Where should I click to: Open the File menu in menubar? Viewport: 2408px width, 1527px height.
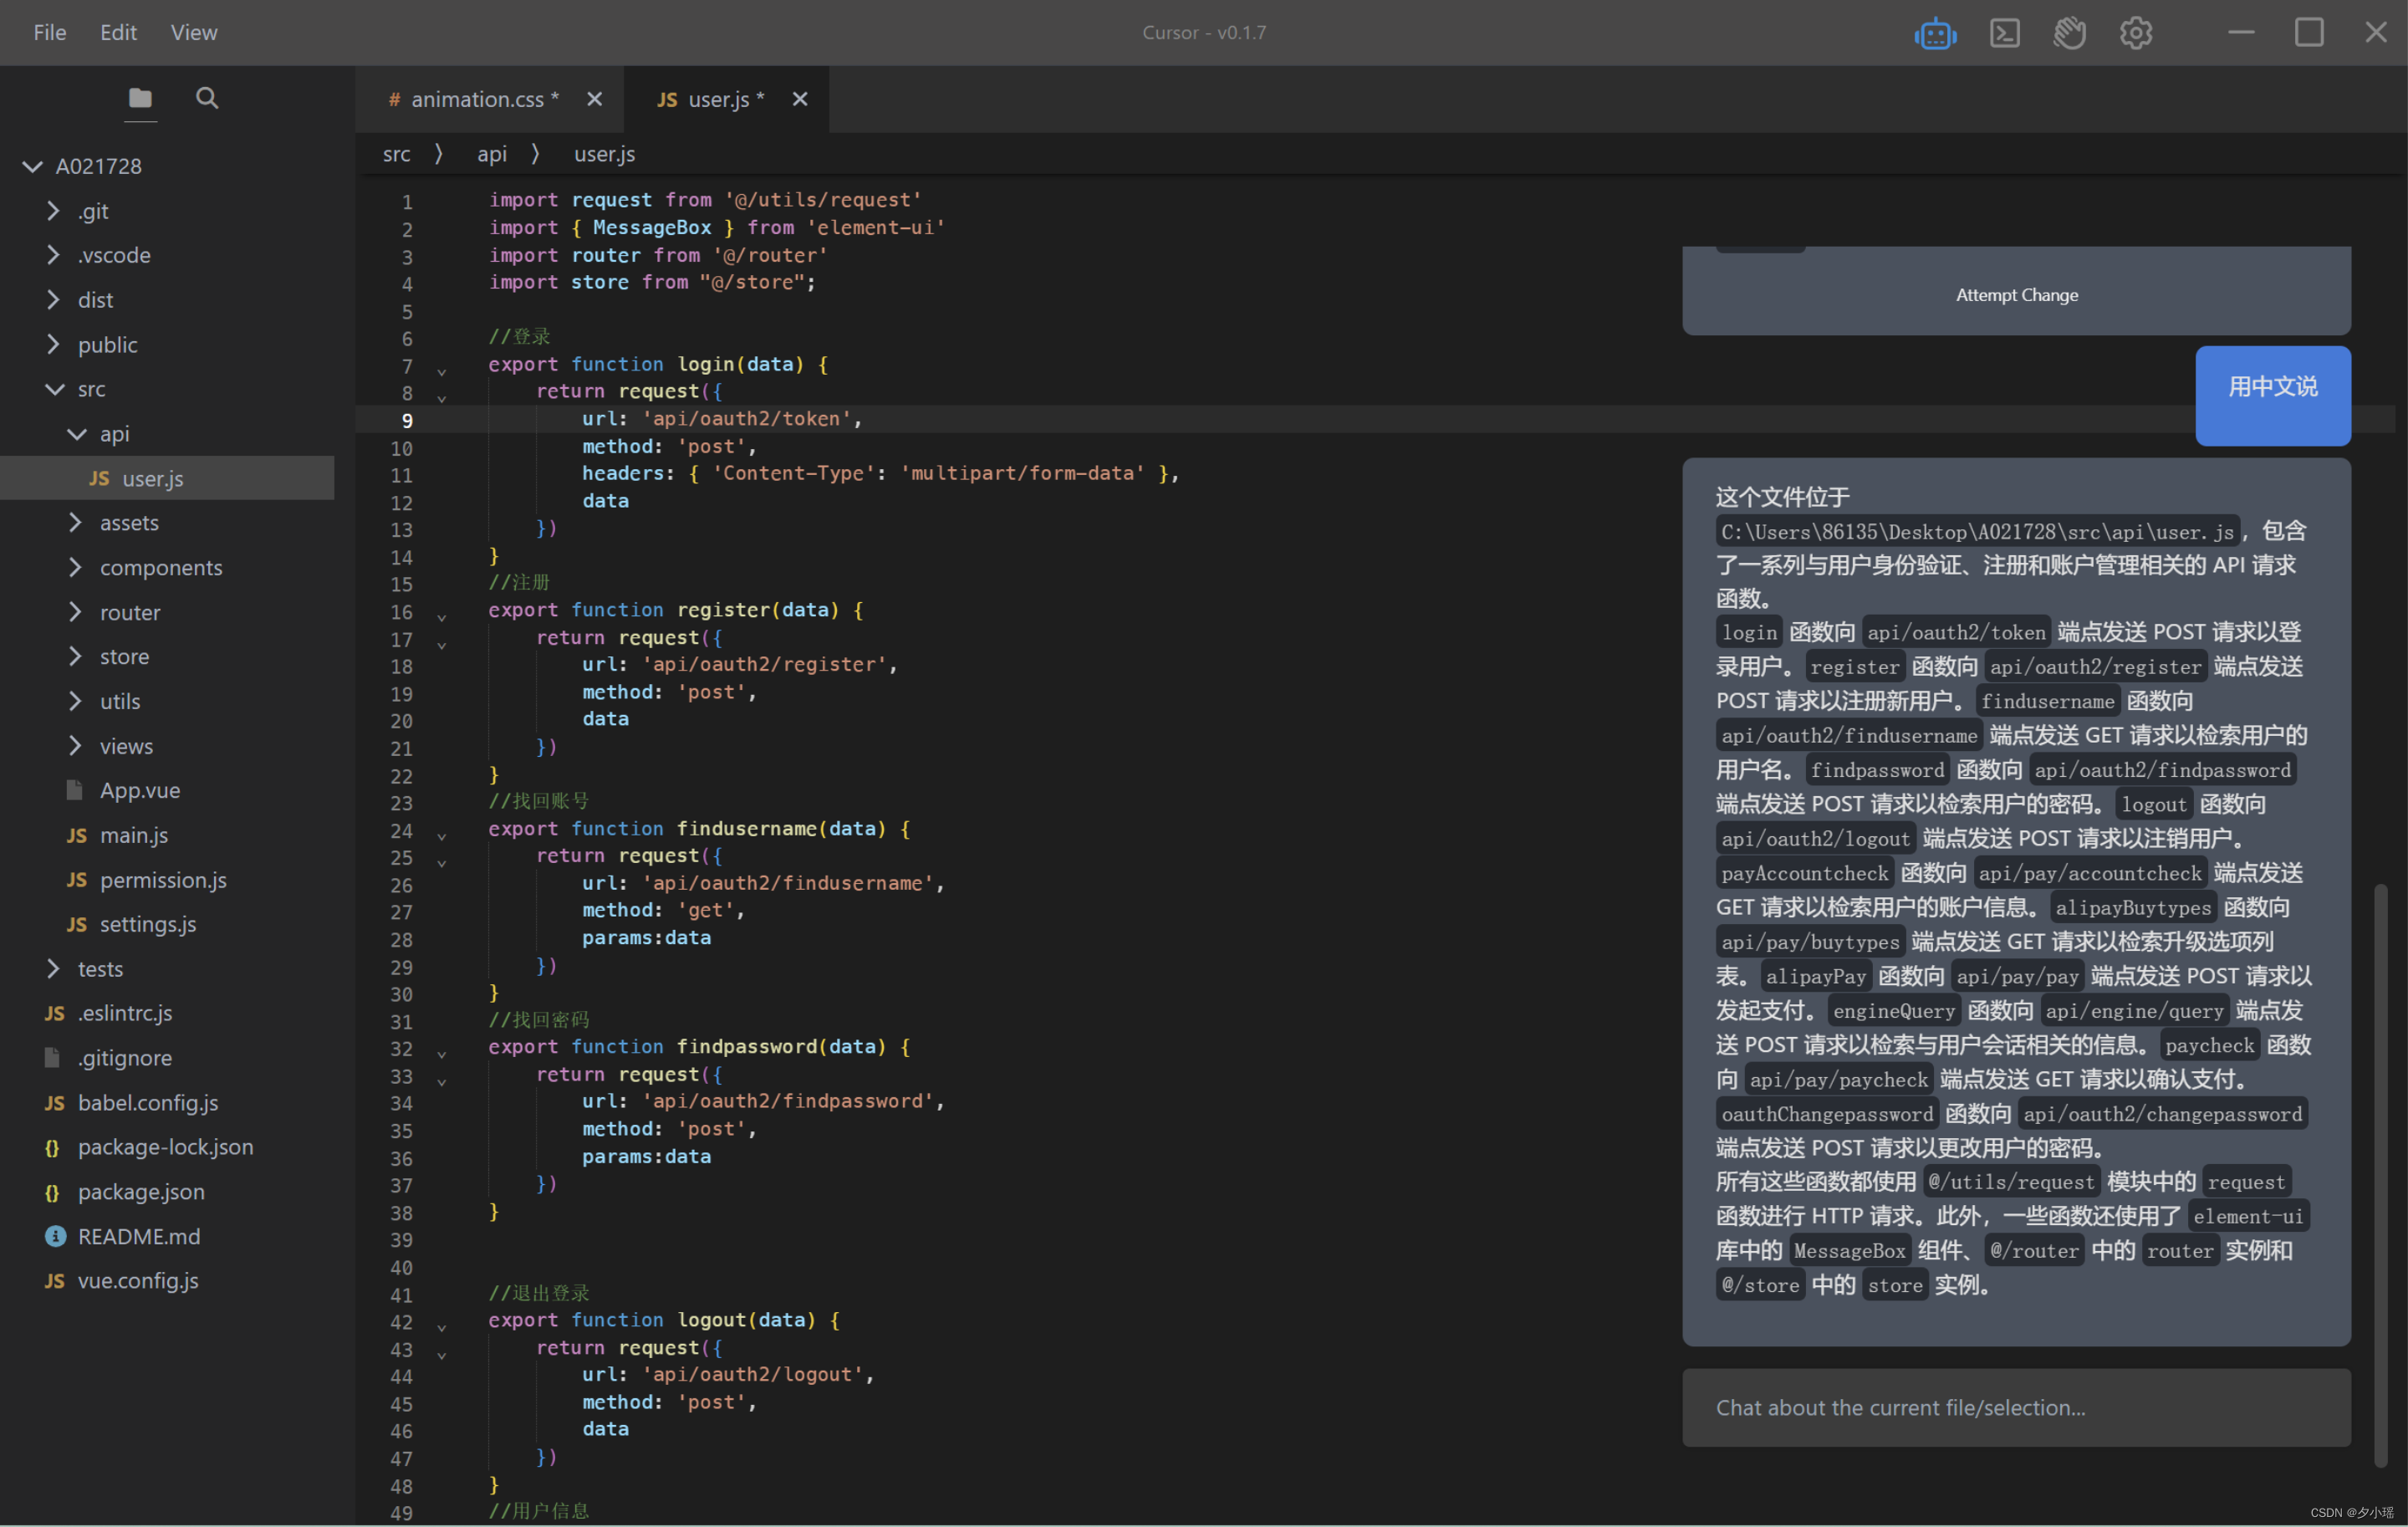pos(49,32)
